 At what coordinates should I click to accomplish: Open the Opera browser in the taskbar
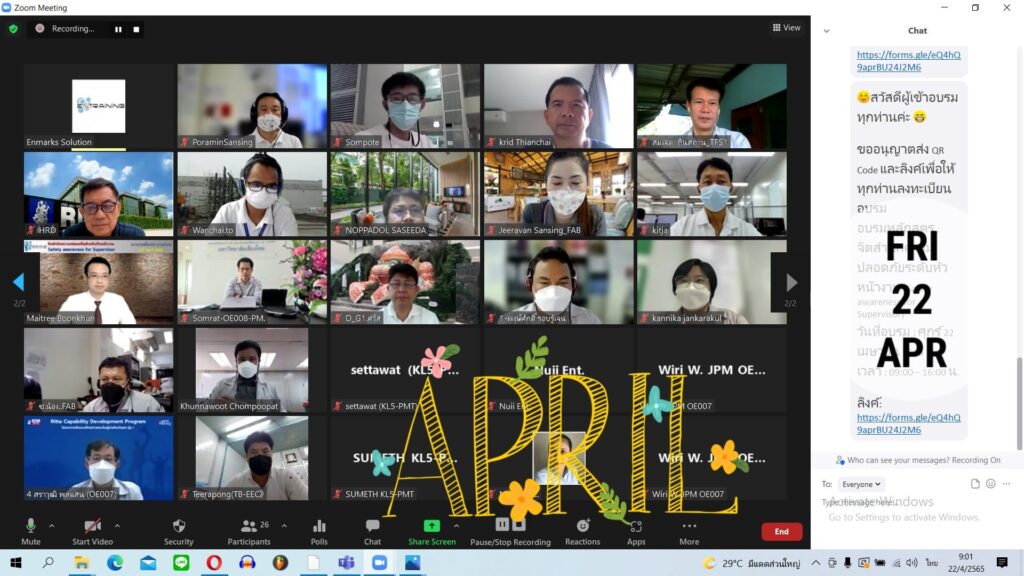click(x=214, y=562)
